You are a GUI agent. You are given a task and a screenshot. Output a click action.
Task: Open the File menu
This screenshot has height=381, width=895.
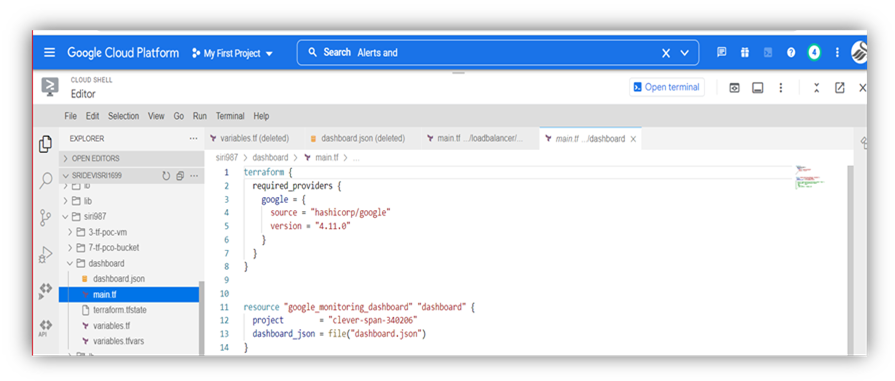(70, 116)
